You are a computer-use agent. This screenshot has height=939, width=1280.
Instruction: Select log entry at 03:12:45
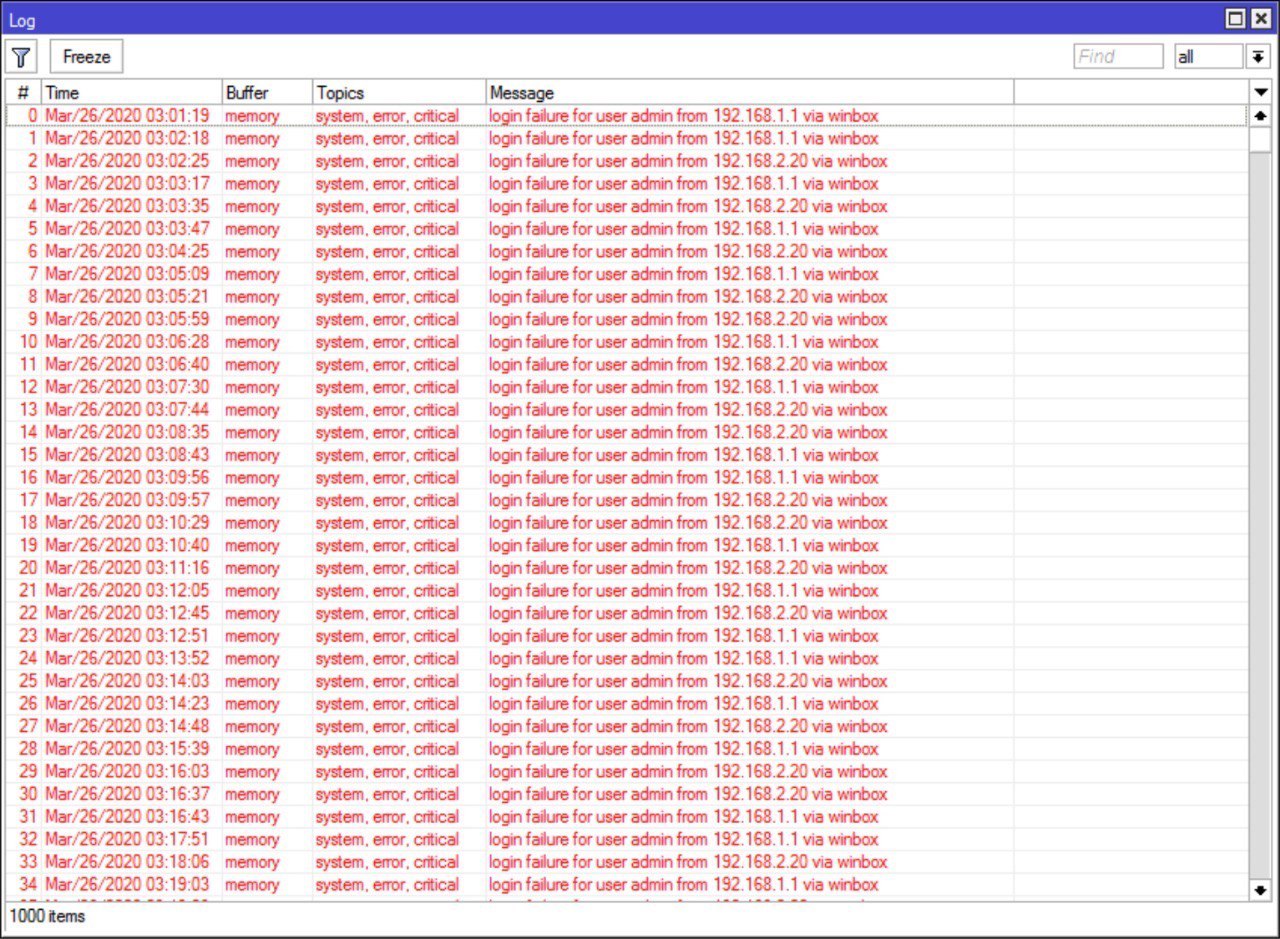(627, 613)
